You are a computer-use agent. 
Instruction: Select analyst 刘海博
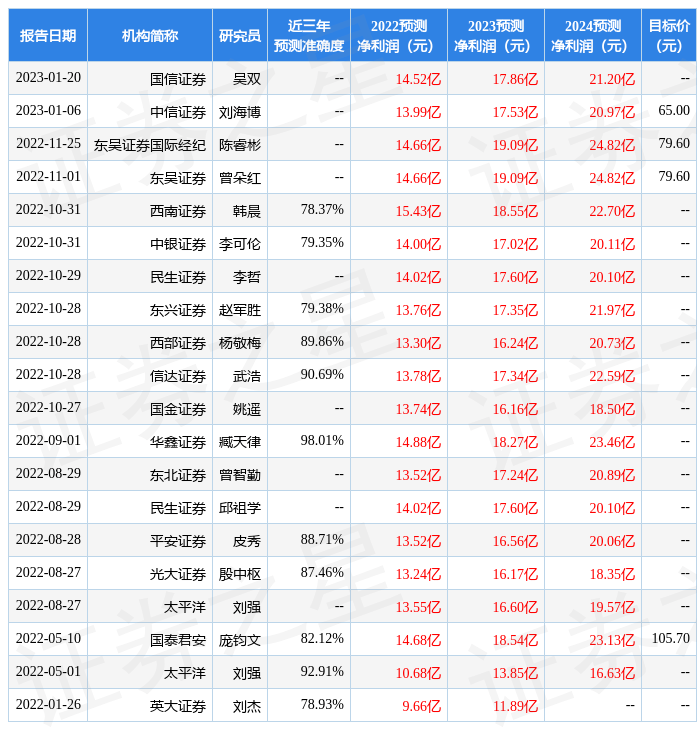[x=240, y=112]
